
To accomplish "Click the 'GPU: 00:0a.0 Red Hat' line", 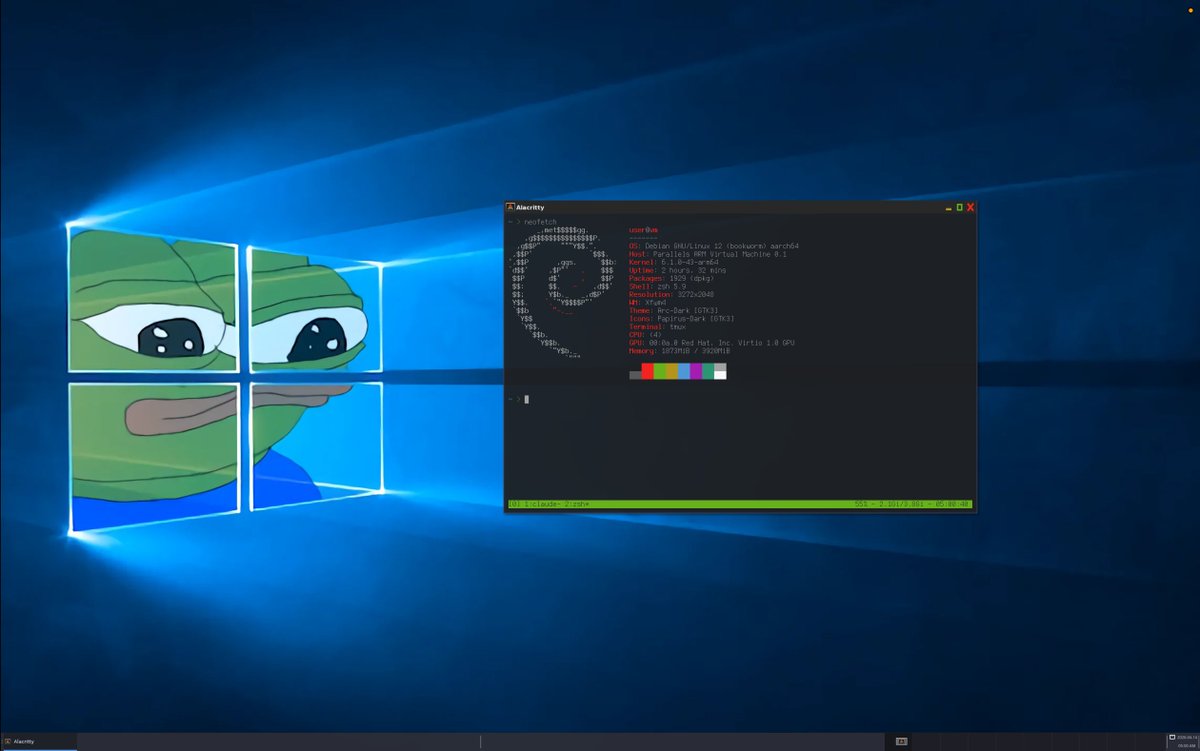I will (712, 343).
